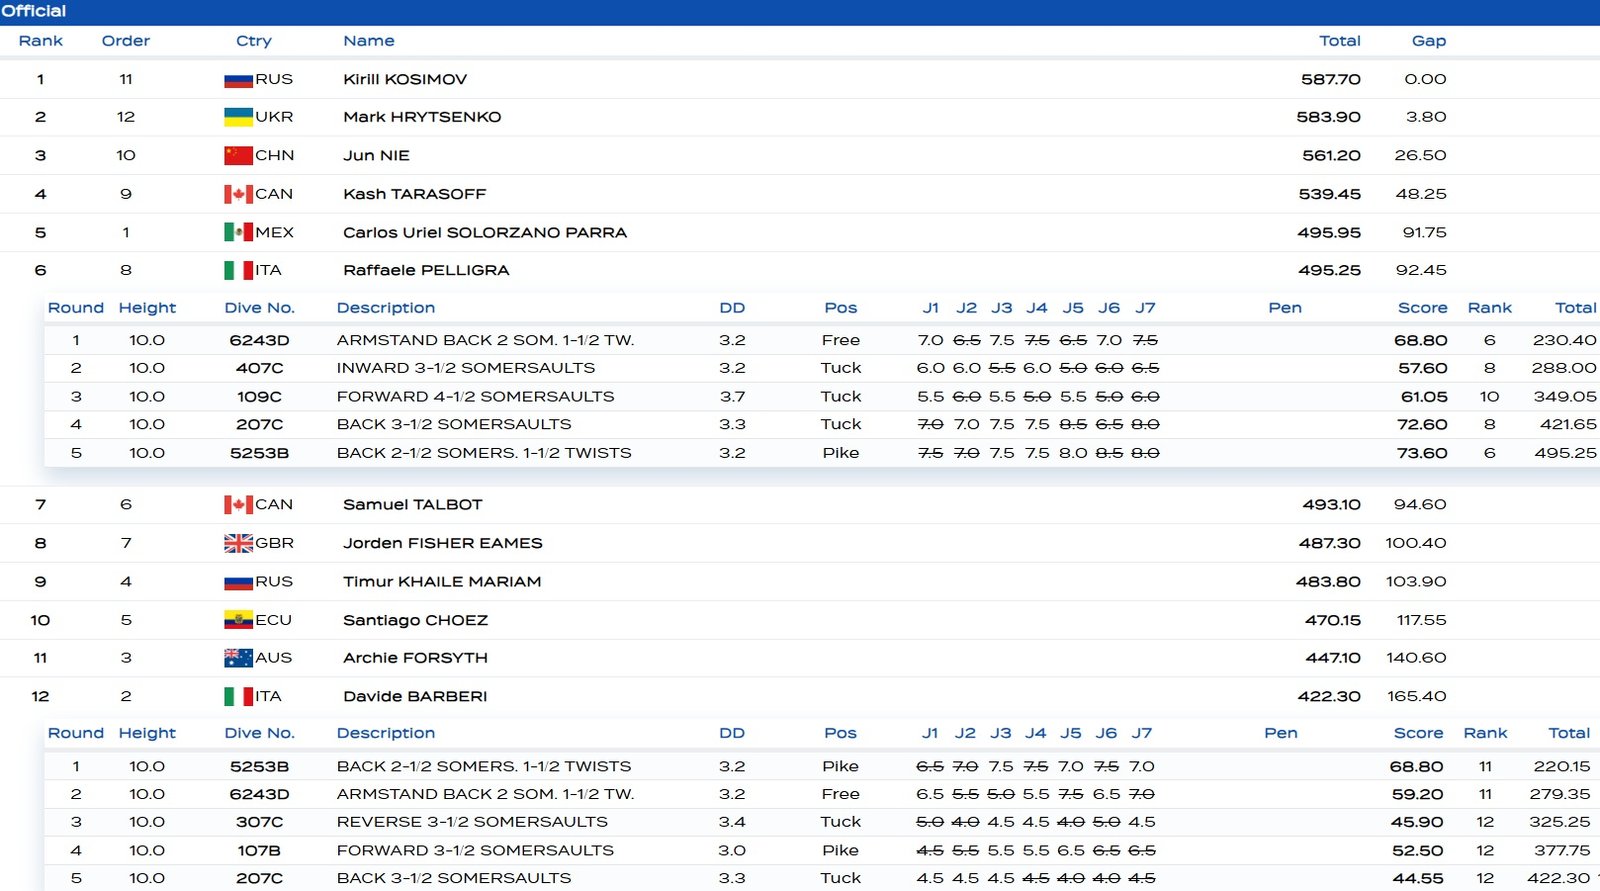1600x891 pixels.
Task: Click running total 349.05
Action: [1565, 397]
